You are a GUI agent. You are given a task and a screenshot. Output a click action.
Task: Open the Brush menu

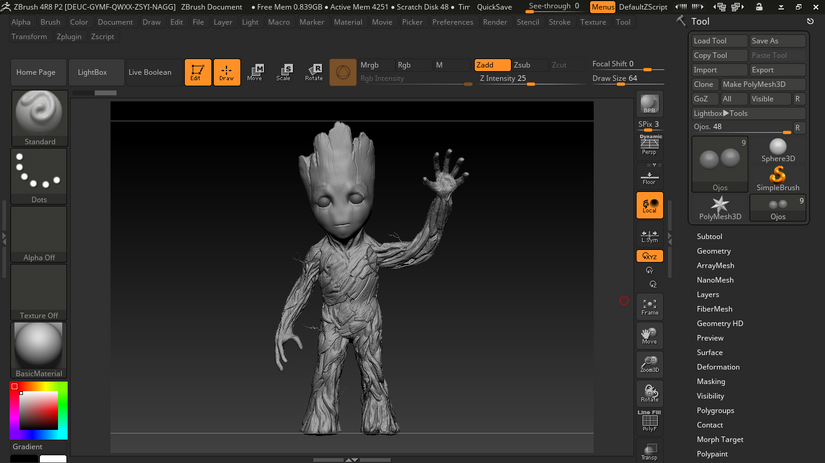tap(50, 22)
